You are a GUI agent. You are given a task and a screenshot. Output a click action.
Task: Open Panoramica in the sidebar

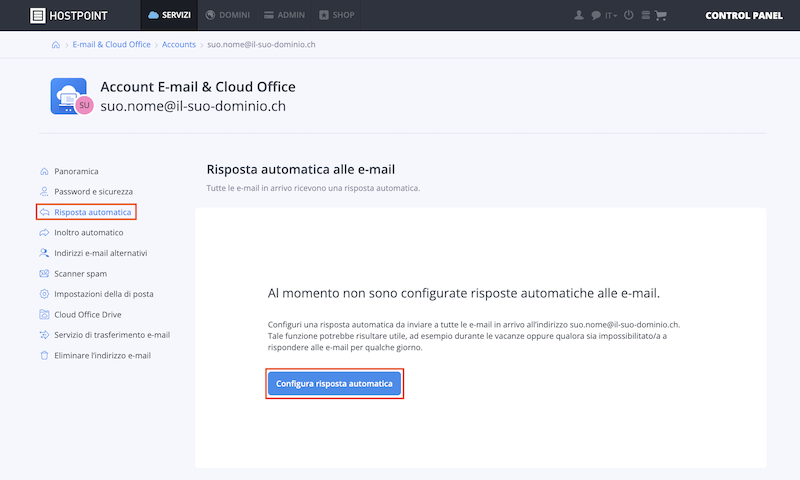tap(77, 171)
